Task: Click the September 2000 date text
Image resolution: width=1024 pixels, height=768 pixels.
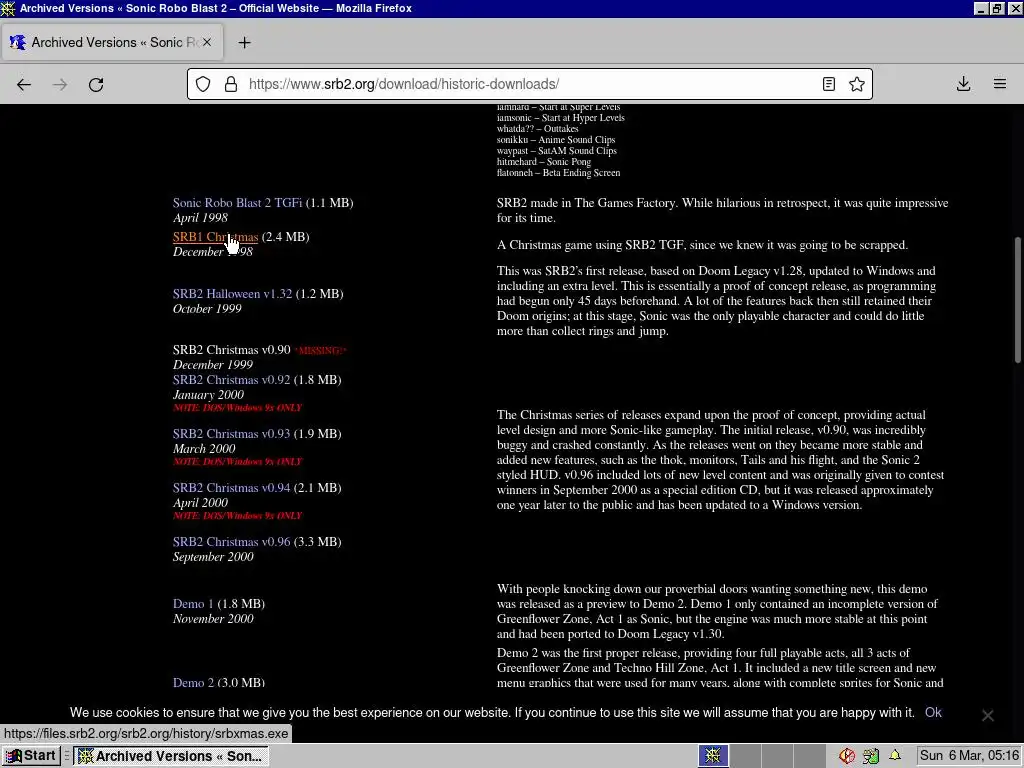Action: tap(213, 557)
